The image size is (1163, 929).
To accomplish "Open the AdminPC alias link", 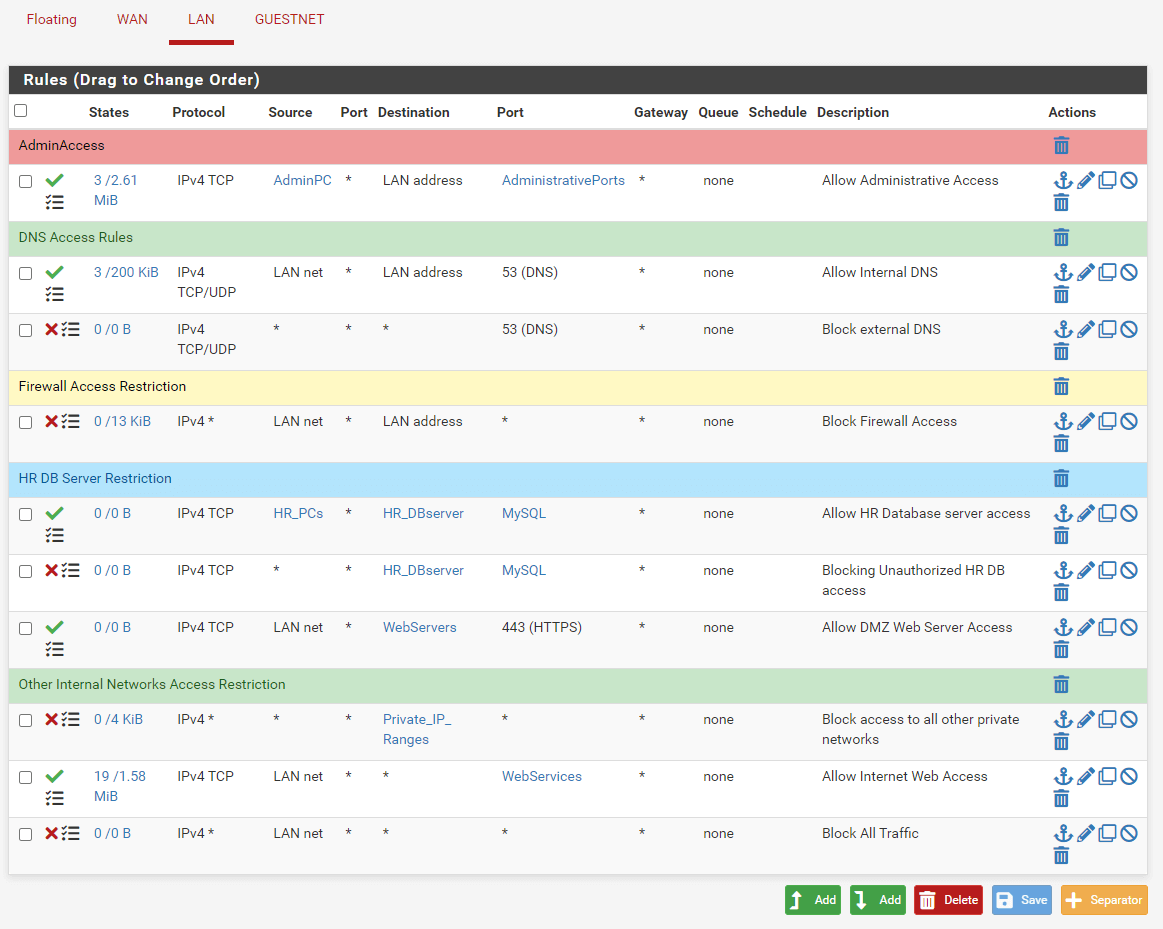I will tap(303, 180).
